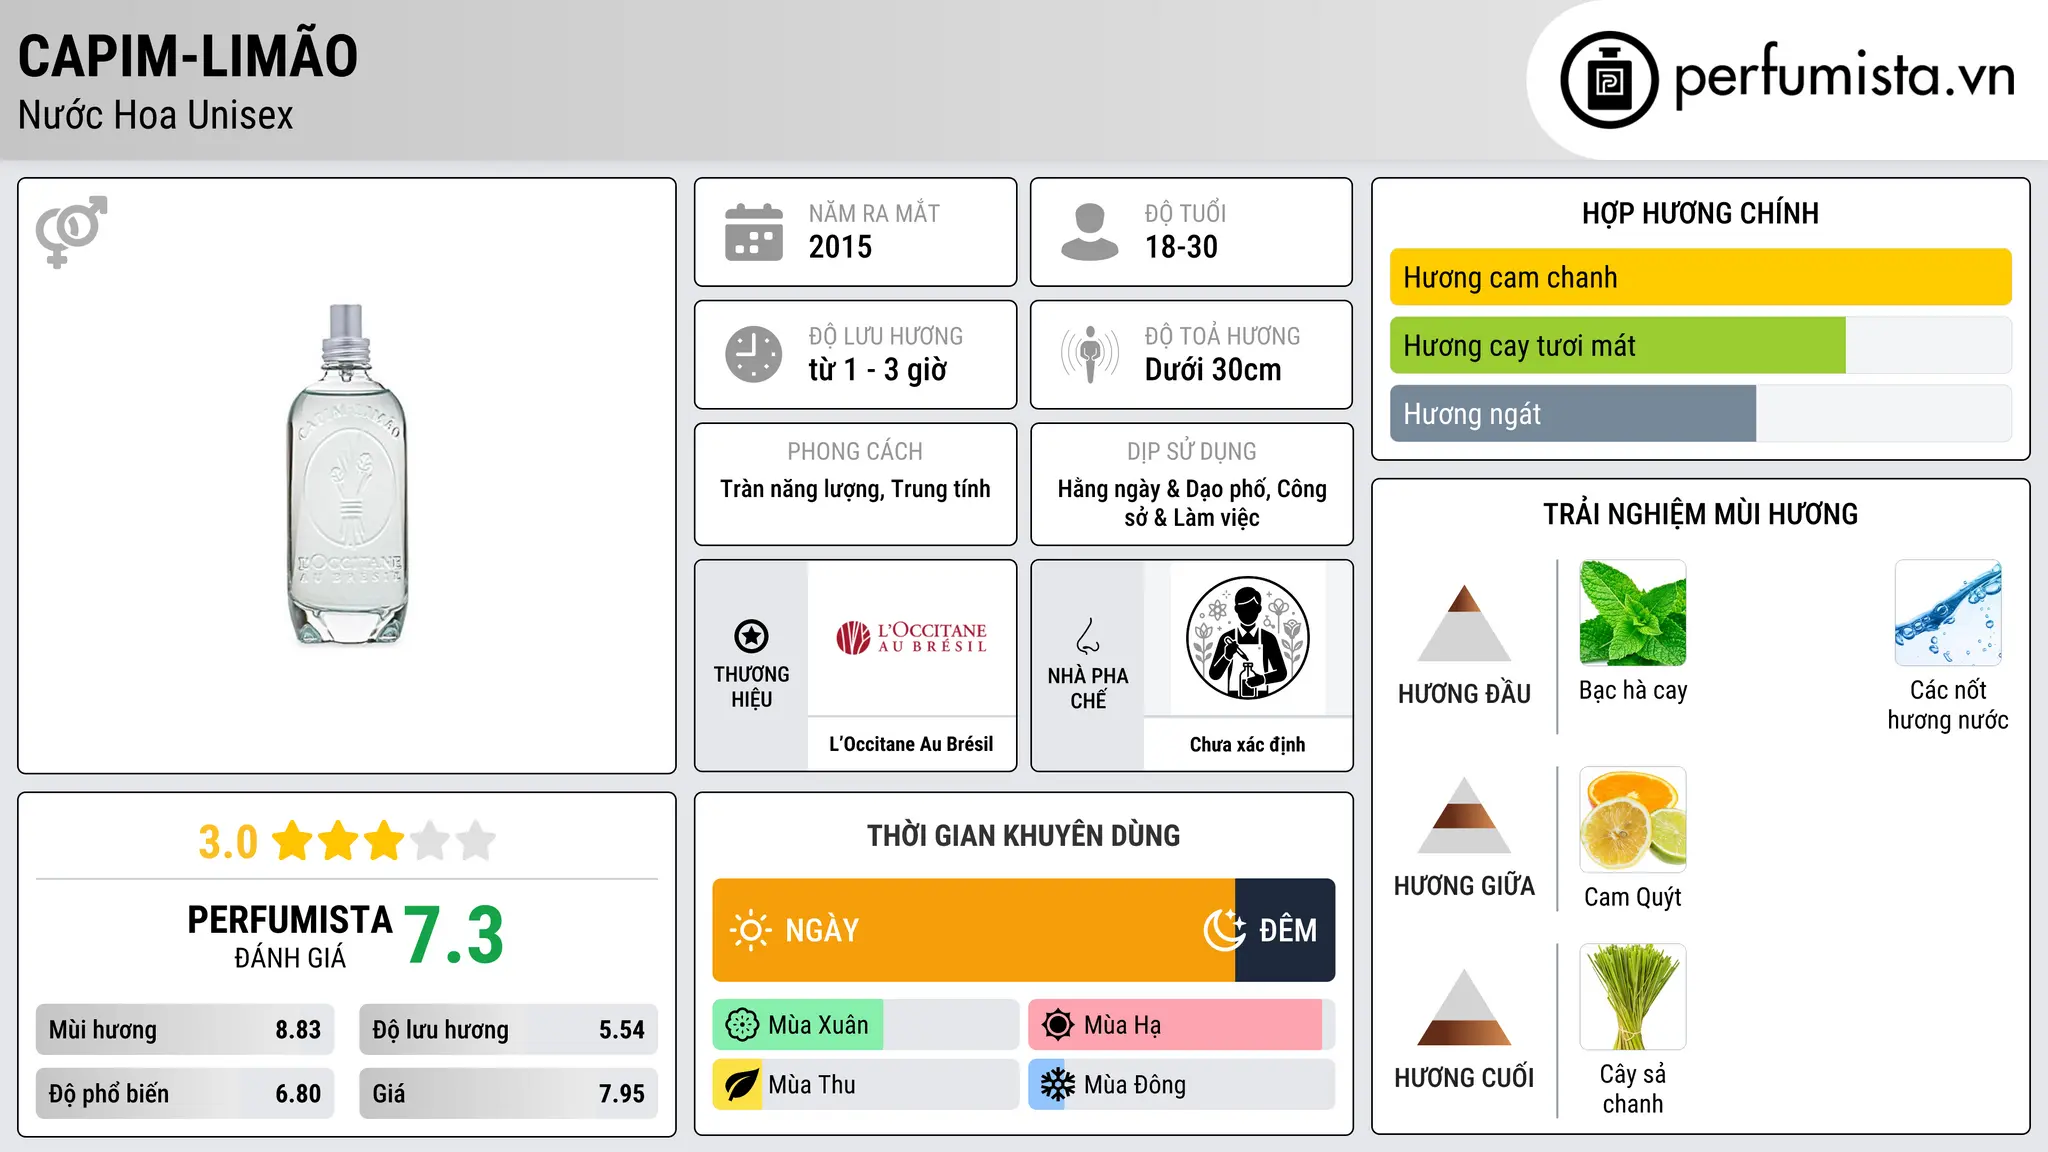This screenshot has height=1152, width=2048.
Task: Open the Cây sả chanh lemongrass image
Action: [x=1633, y=997]
